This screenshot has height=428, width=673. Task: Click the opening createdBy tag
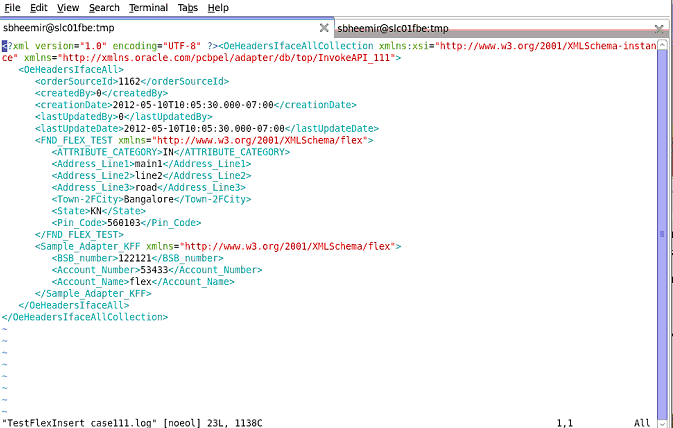(x=66, y=93)
